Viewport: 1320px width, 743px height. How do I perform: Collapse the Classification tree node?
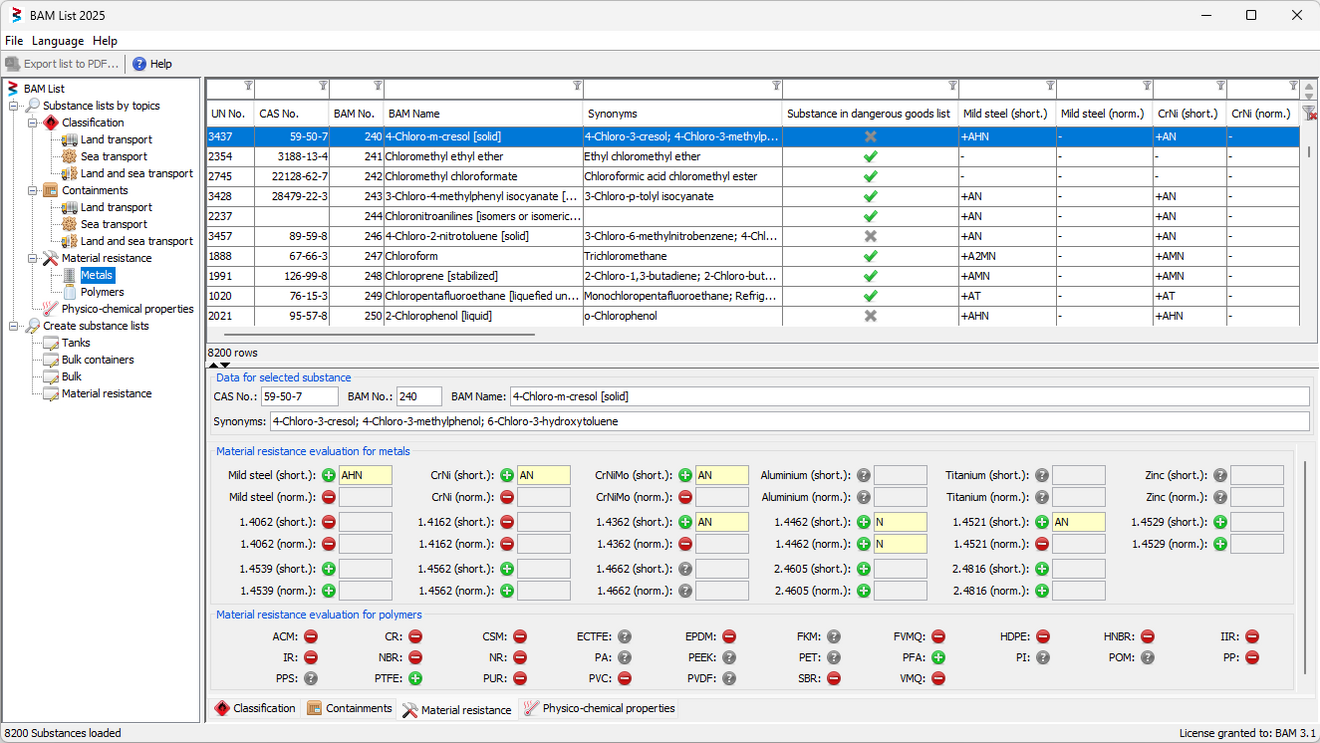pyautogui.click(x=32, y=123)
